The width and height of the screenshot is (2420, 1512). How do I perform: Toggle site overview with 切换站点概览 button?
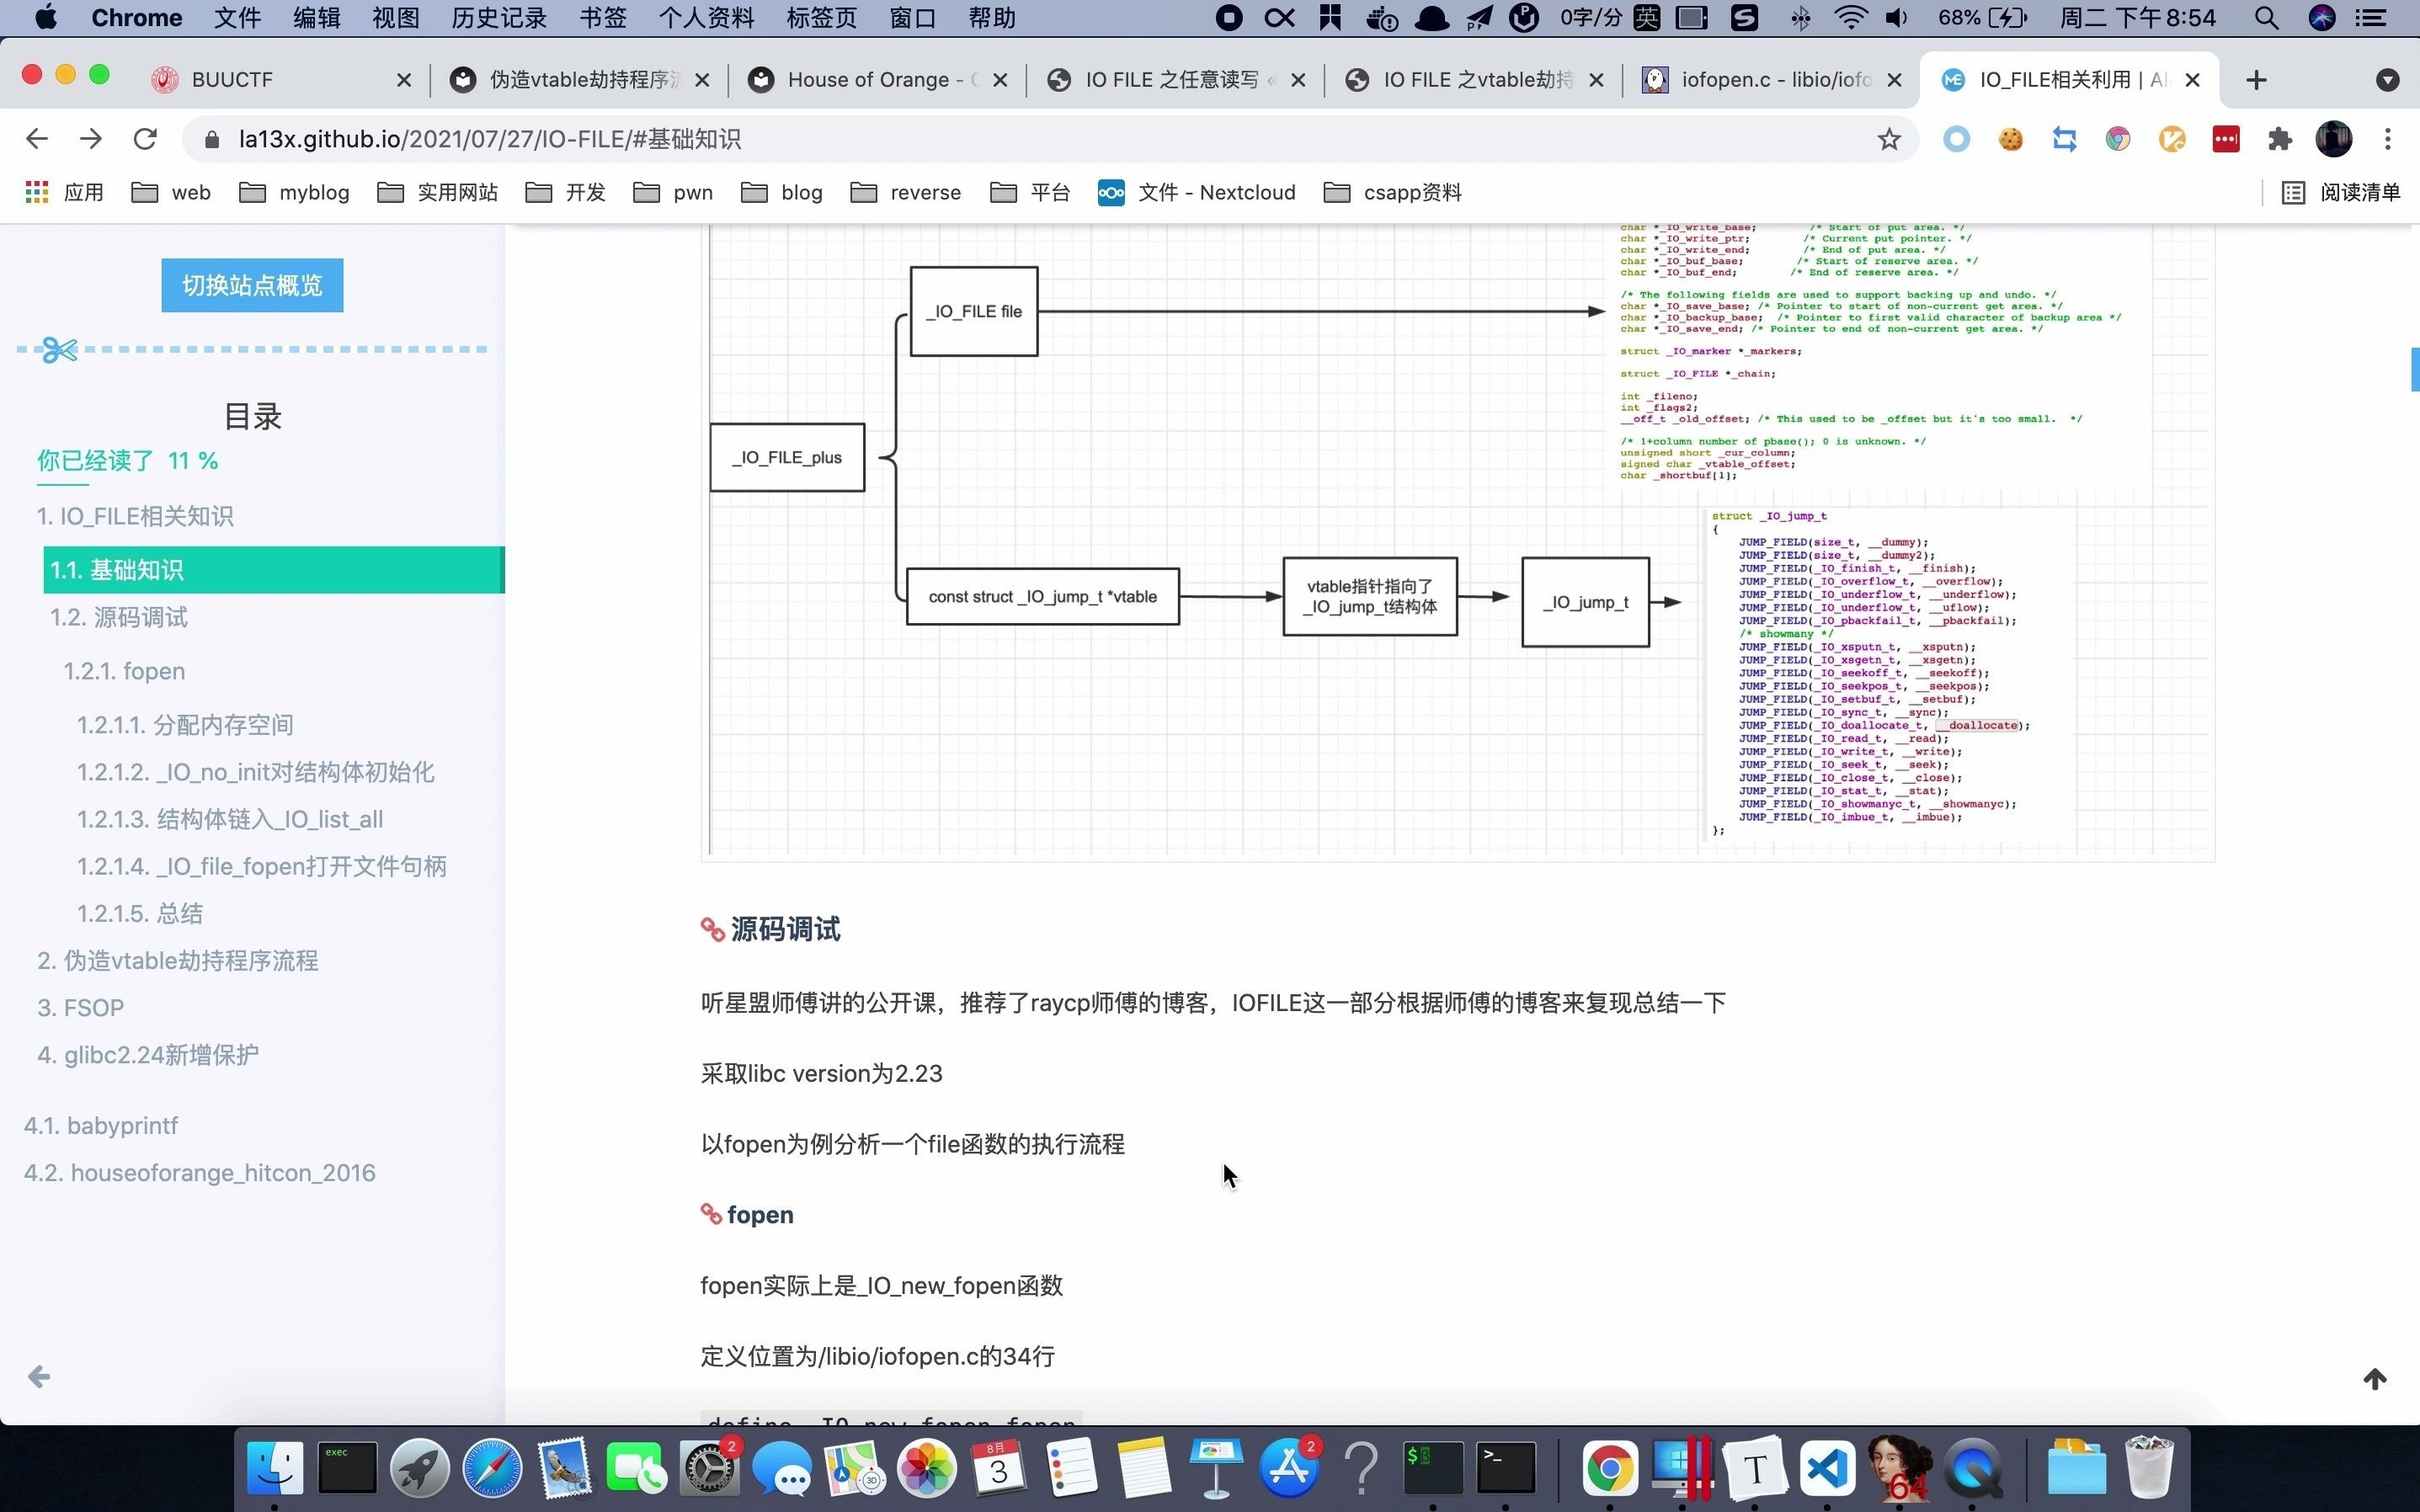coord(252,286)
